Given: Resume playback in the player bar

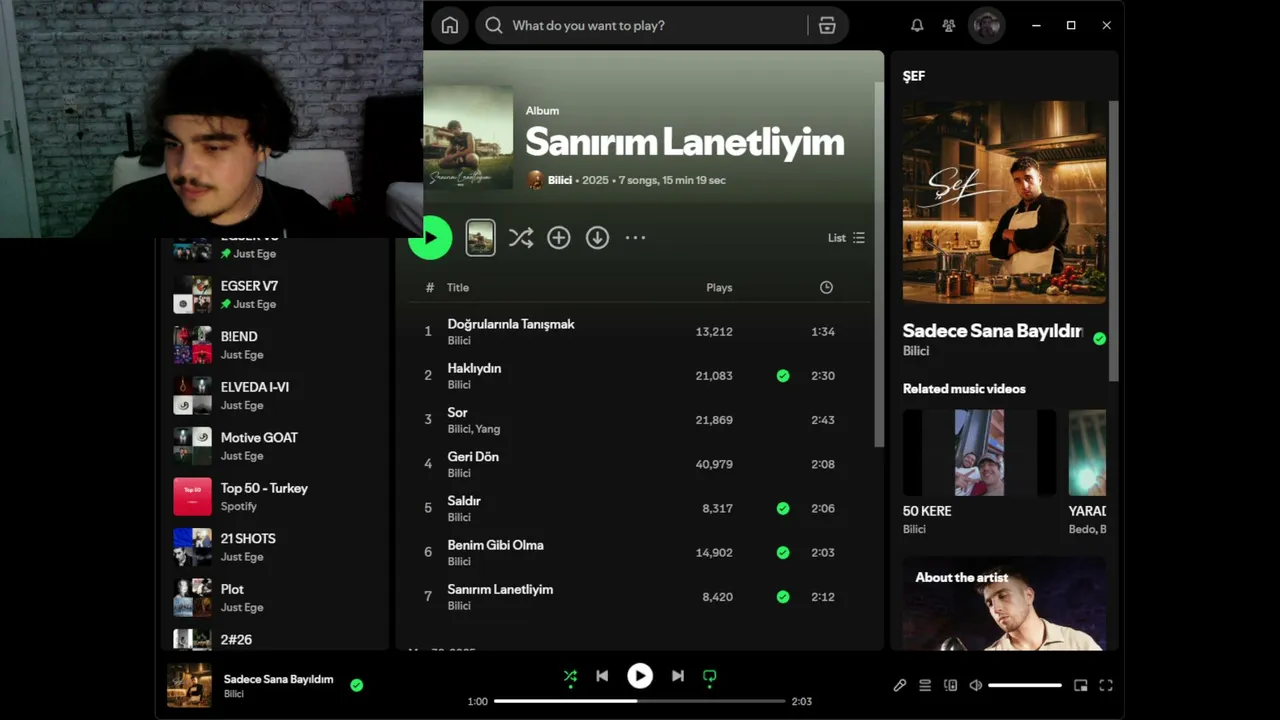Looking at the screenshot, I should (640, 676).
